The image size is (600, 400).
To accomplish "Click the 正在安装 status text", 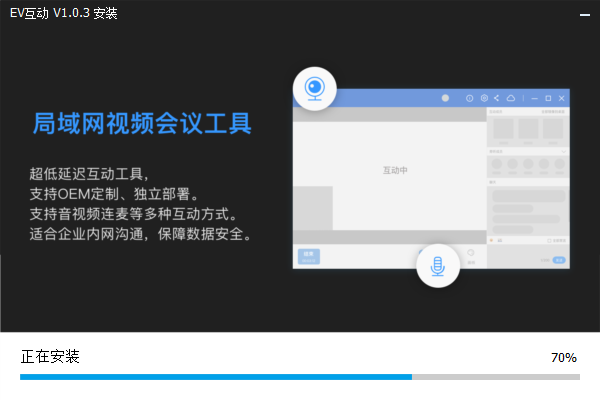I will (x=50, y=356).
